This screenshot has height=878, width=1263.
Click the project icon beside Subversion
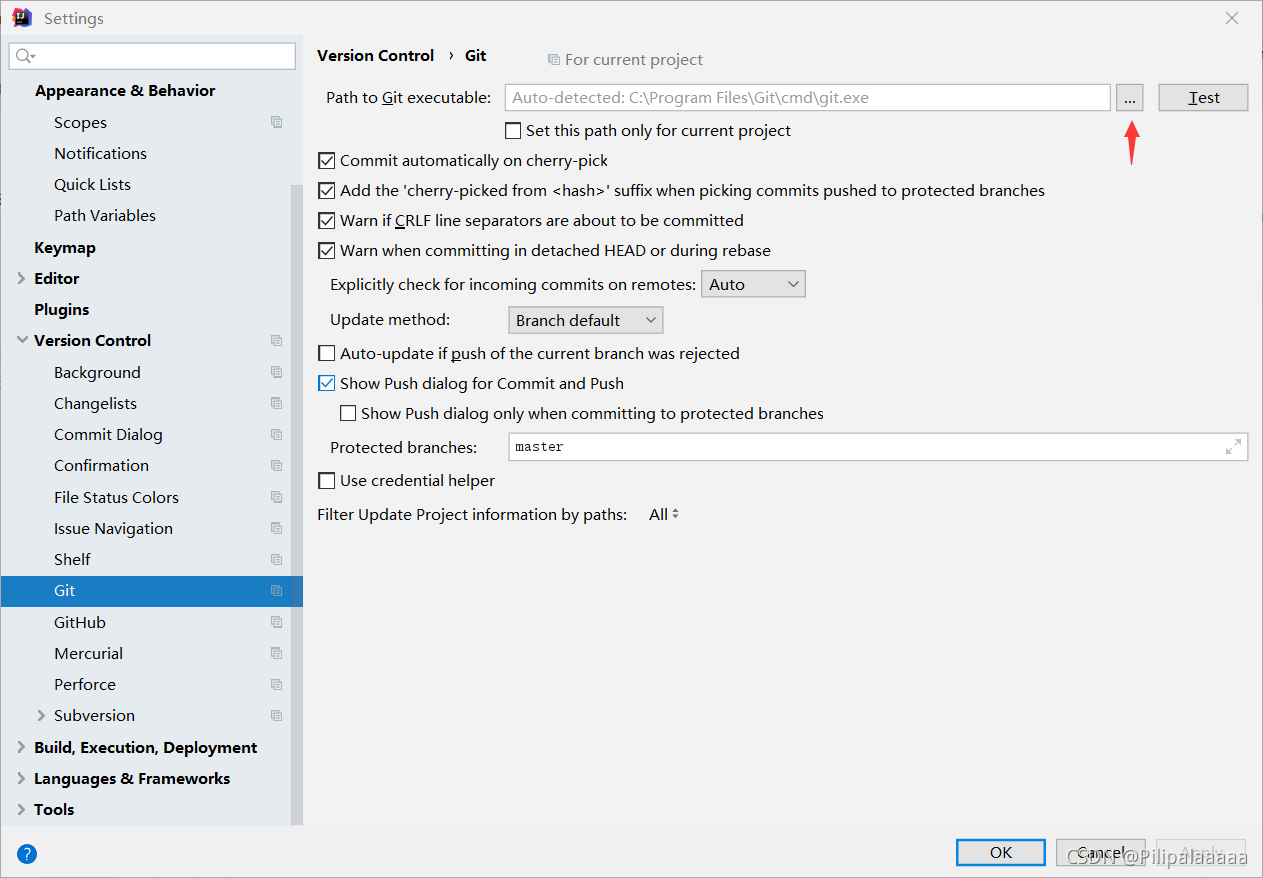[x=277, y=715]
